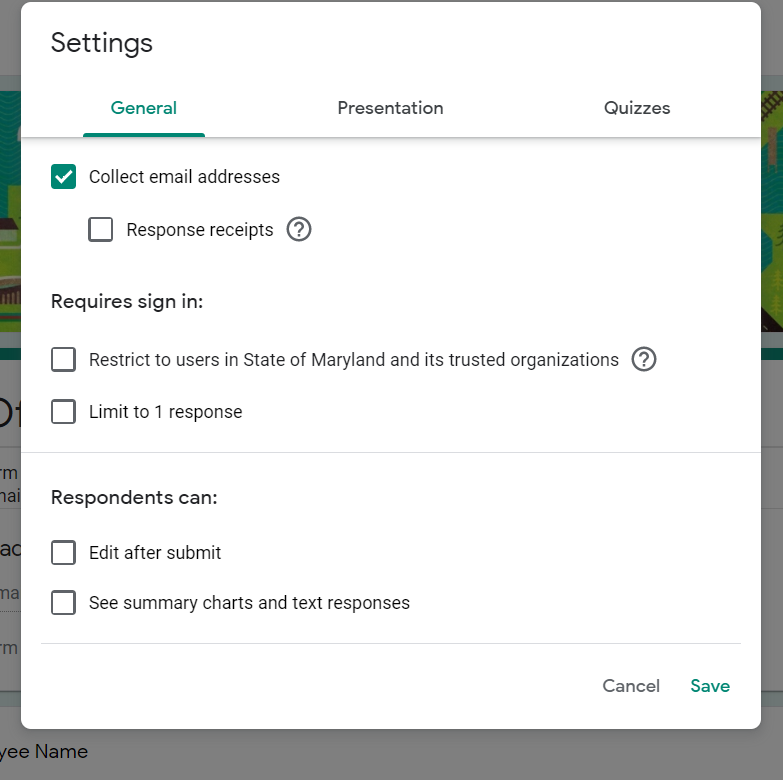Image resolution: width=783 pixels, height=780 pixels.
Task: Click the Settings dialog title
Action: (x=102, y=43)
